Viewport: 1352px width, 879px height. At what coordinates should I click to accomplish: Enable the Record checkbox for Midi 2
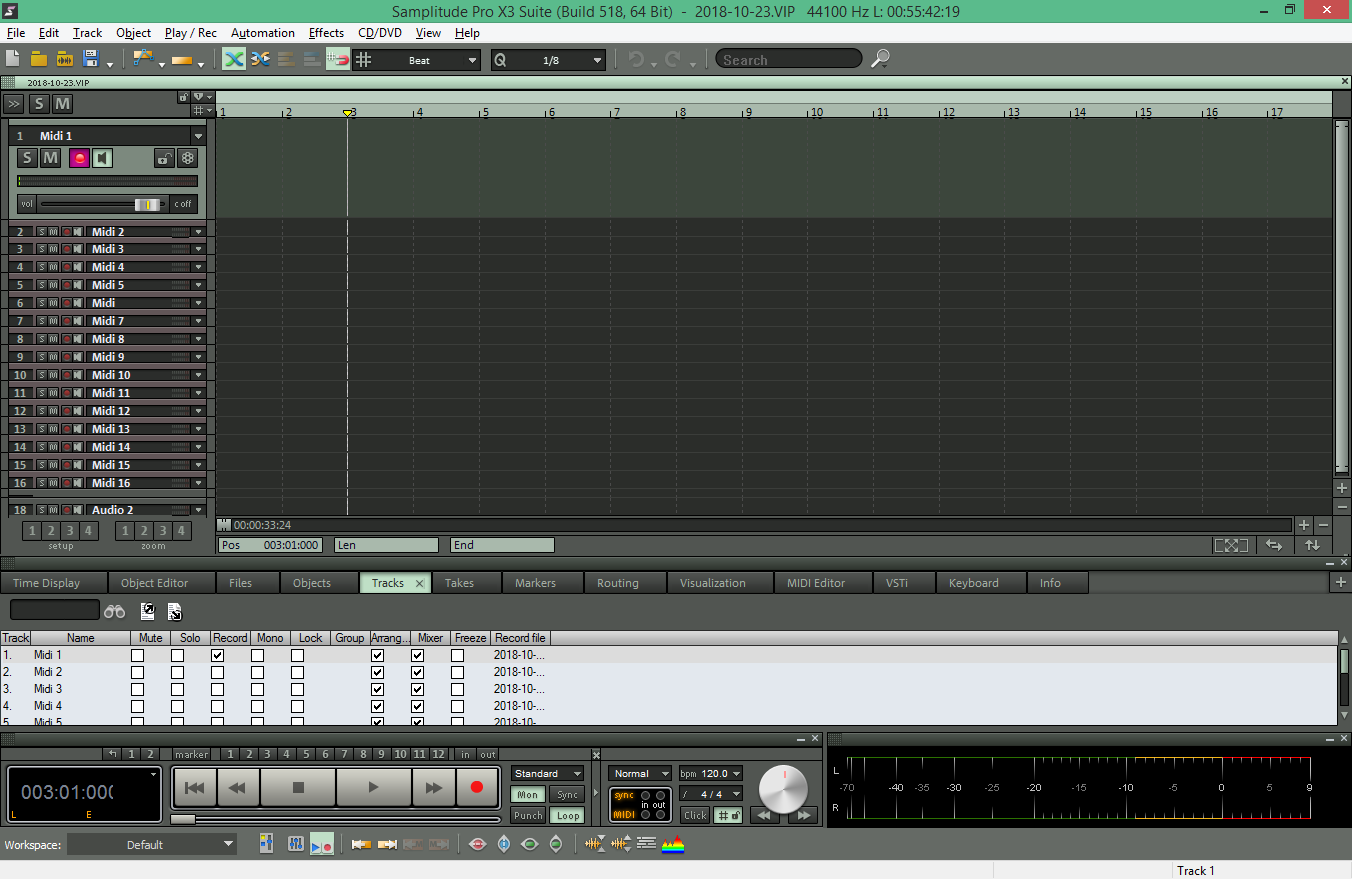[217, 672]
